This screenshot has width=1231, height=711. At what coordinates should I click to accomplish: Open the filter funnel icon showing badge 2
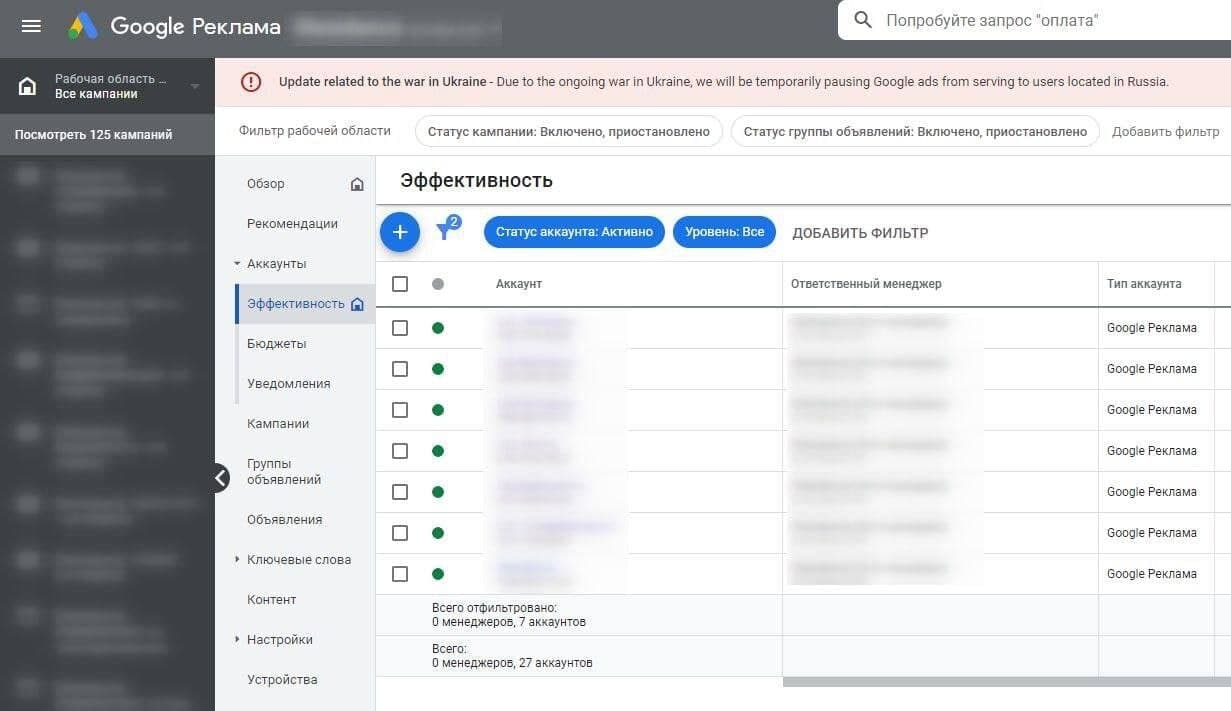coord(444,230)
